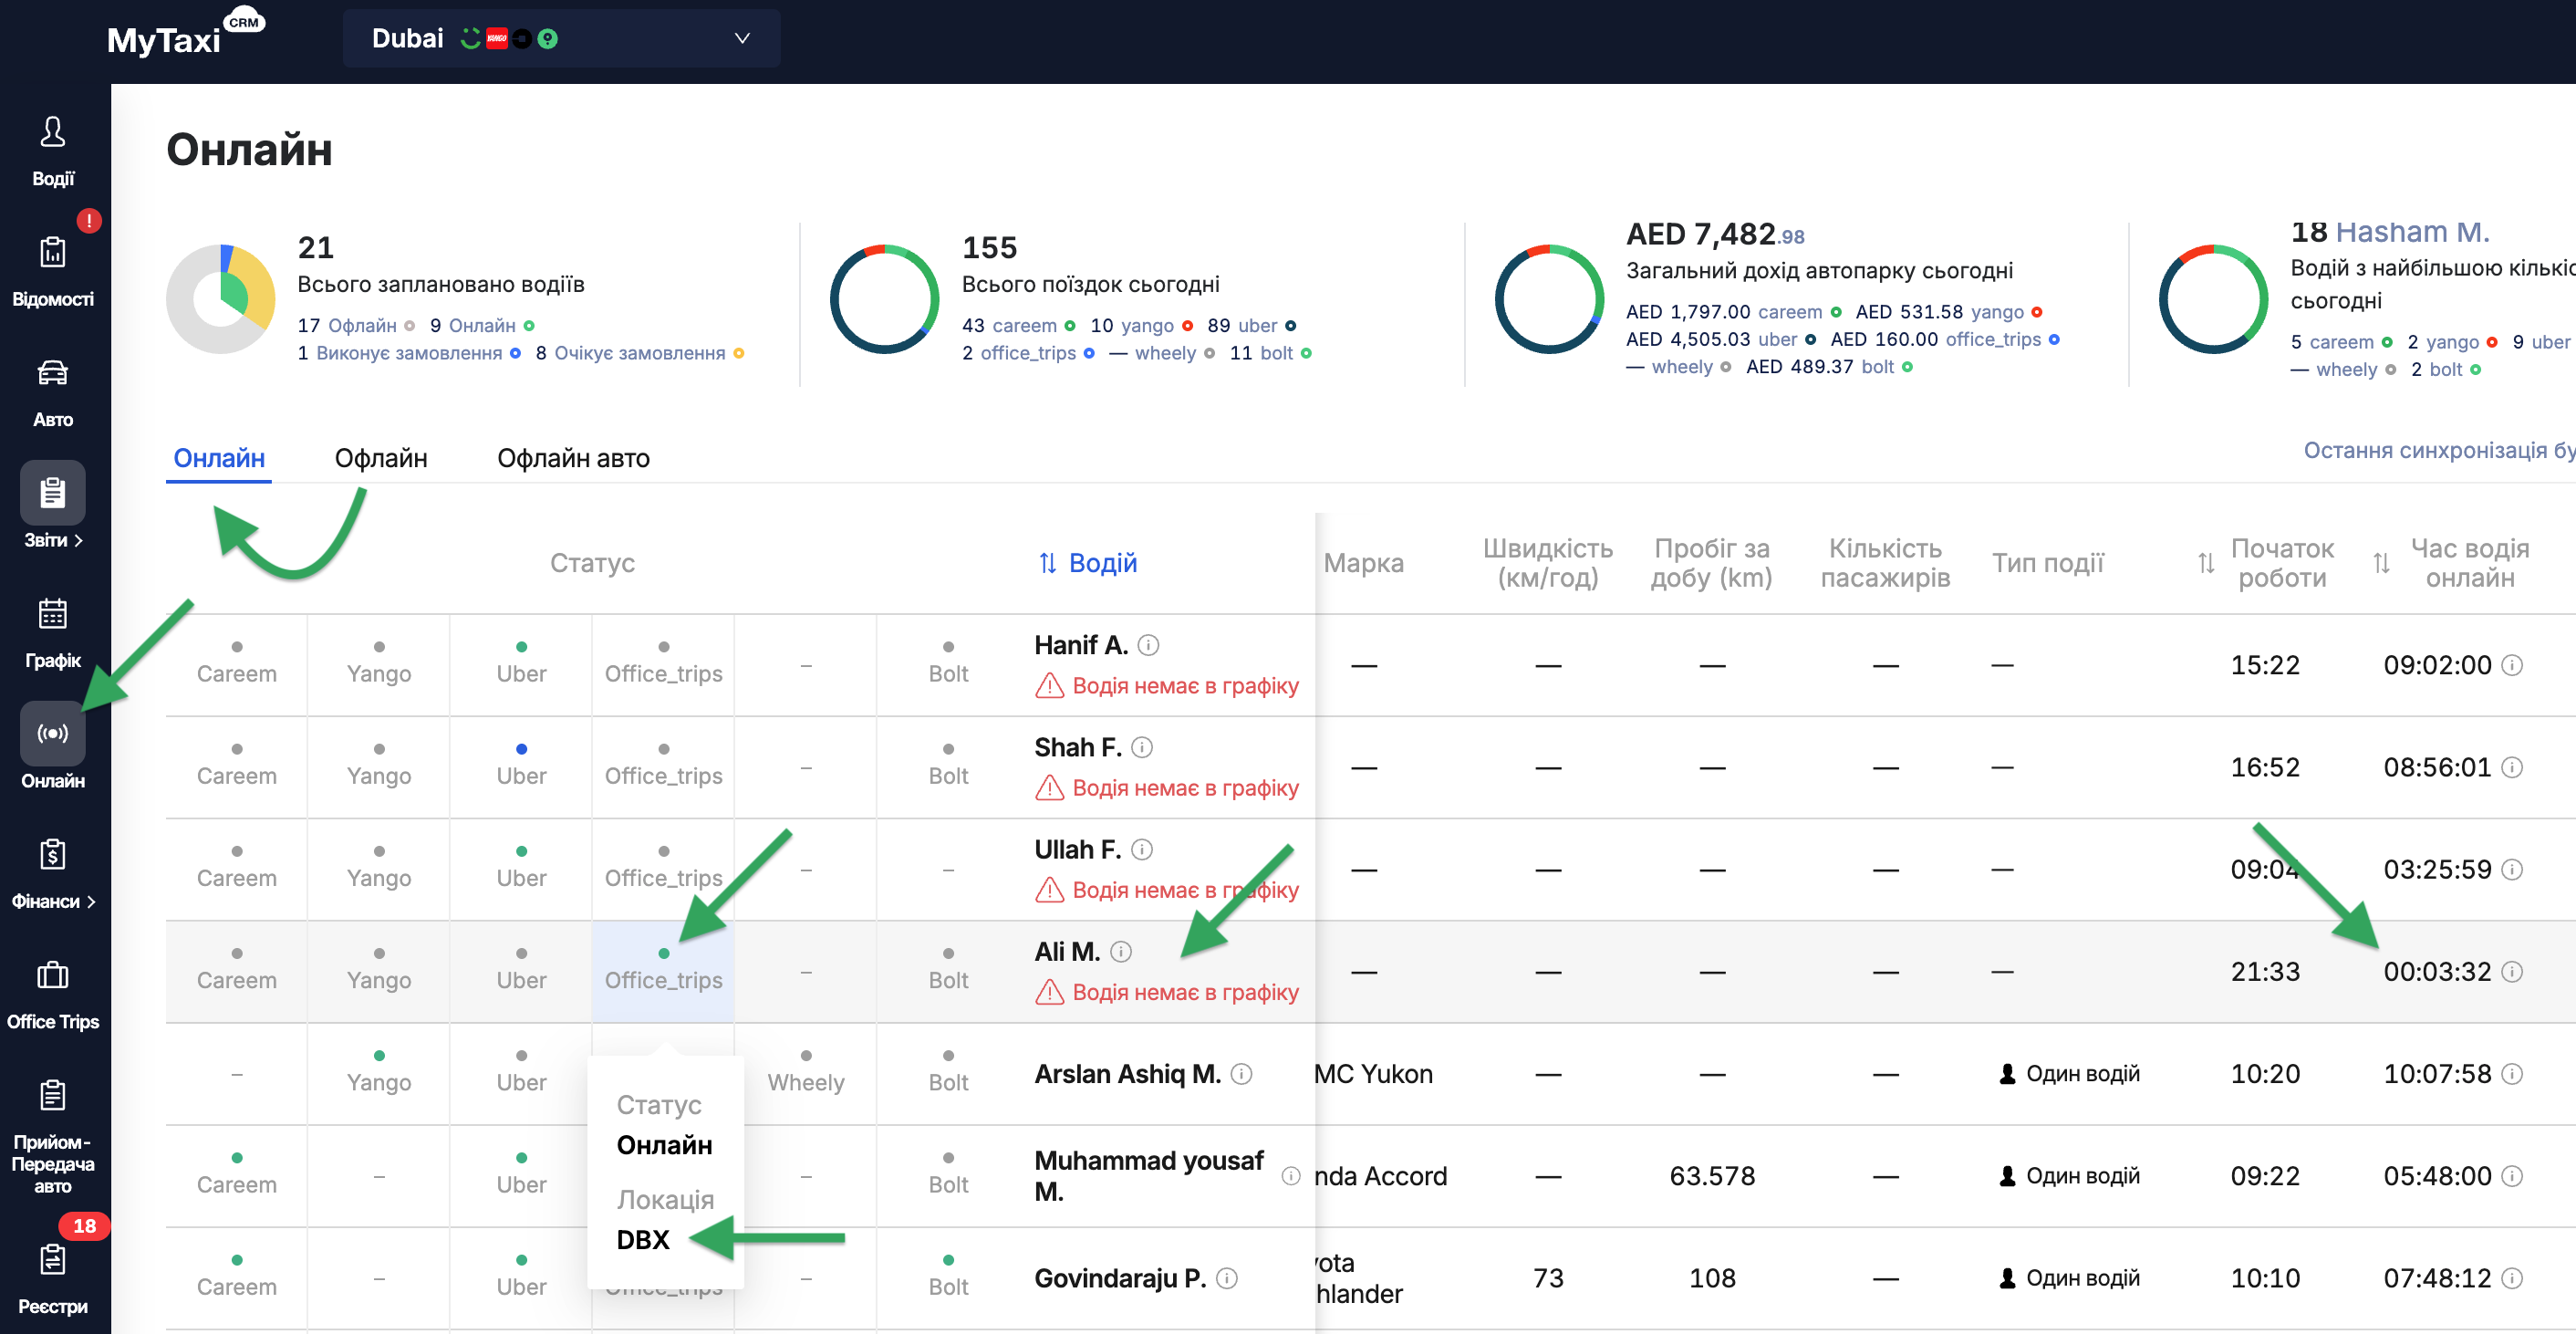This screenshot has width=2576, height=1334.
Task: Open driver profile Ali M.
Action: (1066, 951)
